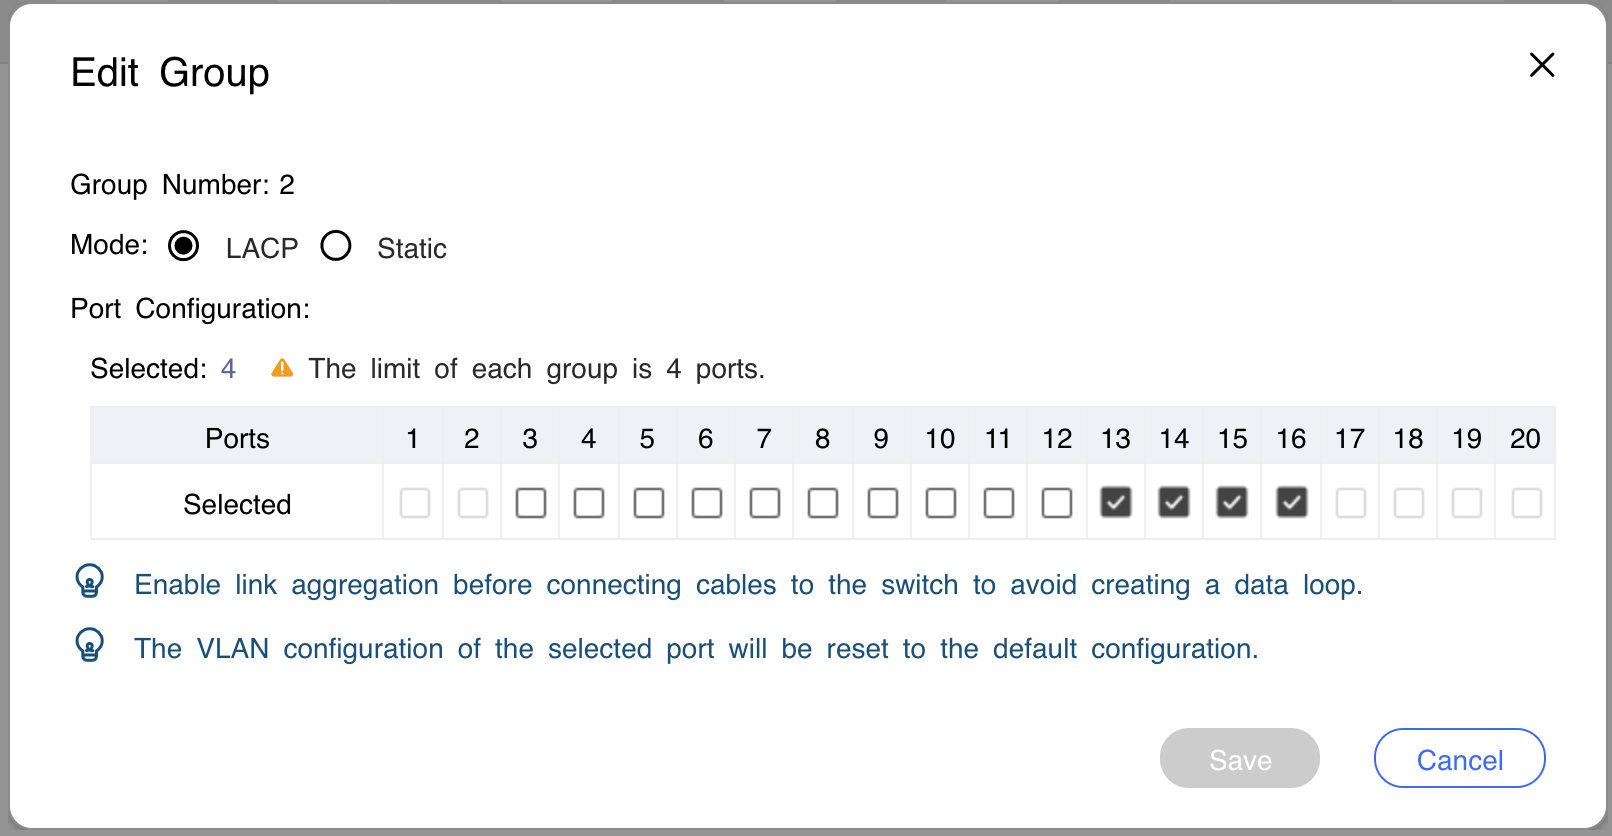1612x836 pixels.
Task: Uncheck port 14 checkbox
Action: [1174, 502]
